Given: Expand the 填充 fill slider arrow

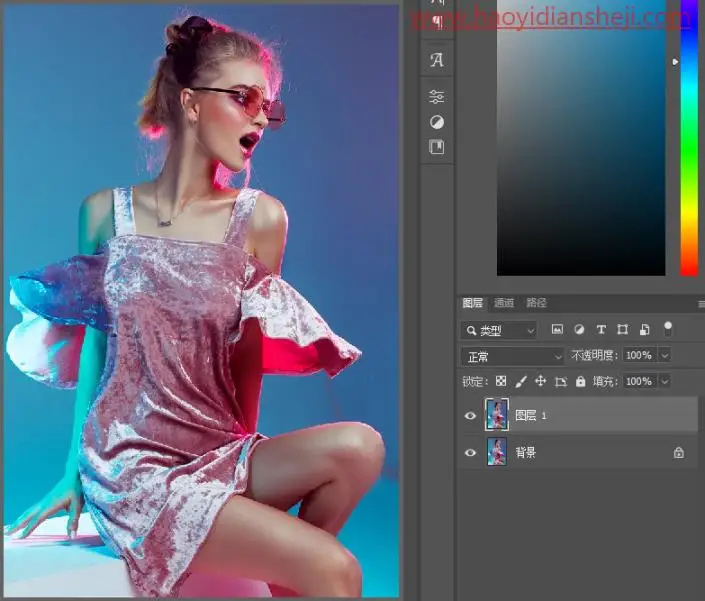Looking at the screenshot, I should 665,382.
